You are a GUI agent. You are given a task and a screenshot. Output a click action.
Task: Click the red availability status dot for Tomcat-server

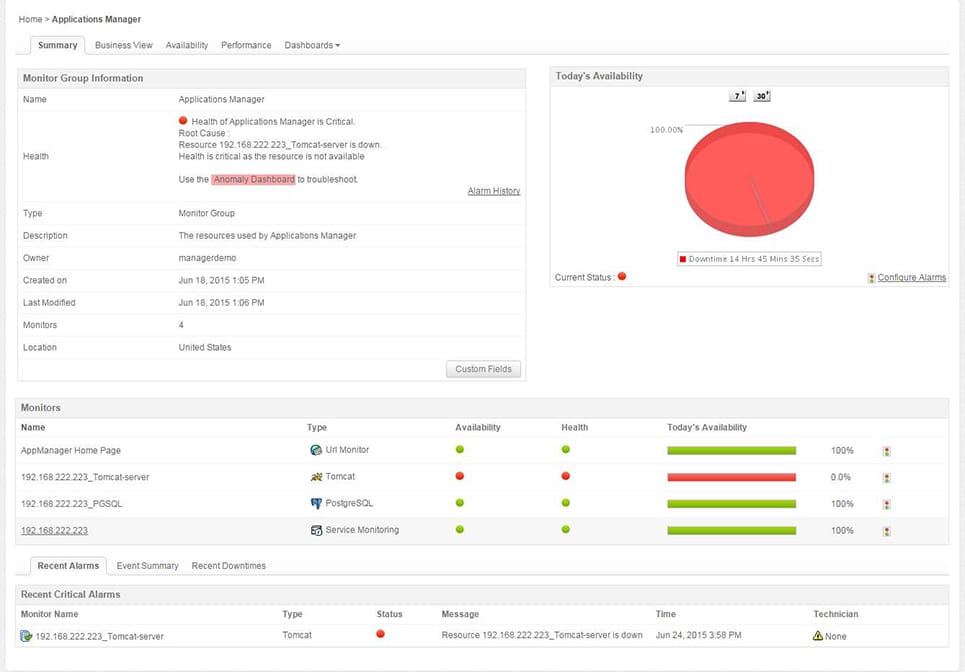pyautogui.click(x=459, y=477)
